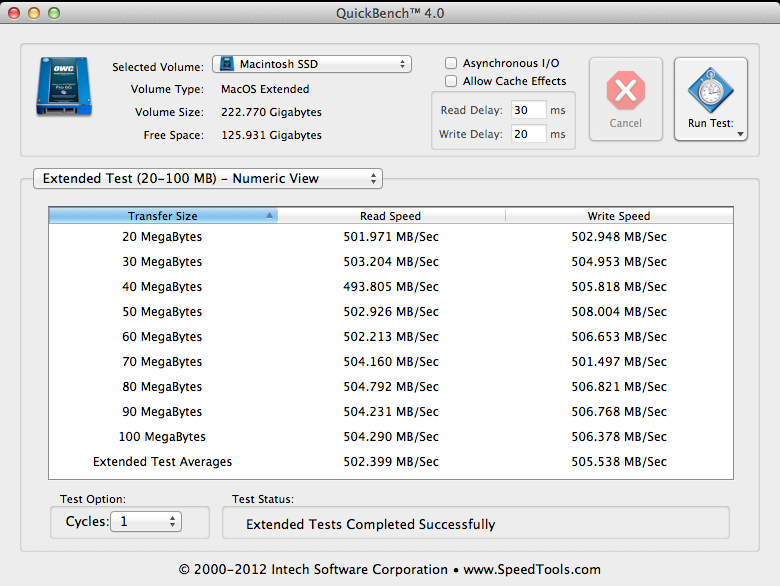Click write speed 502.948 MB/Sec
Screen dimensions: 780x586
click(x=619, y=237)
